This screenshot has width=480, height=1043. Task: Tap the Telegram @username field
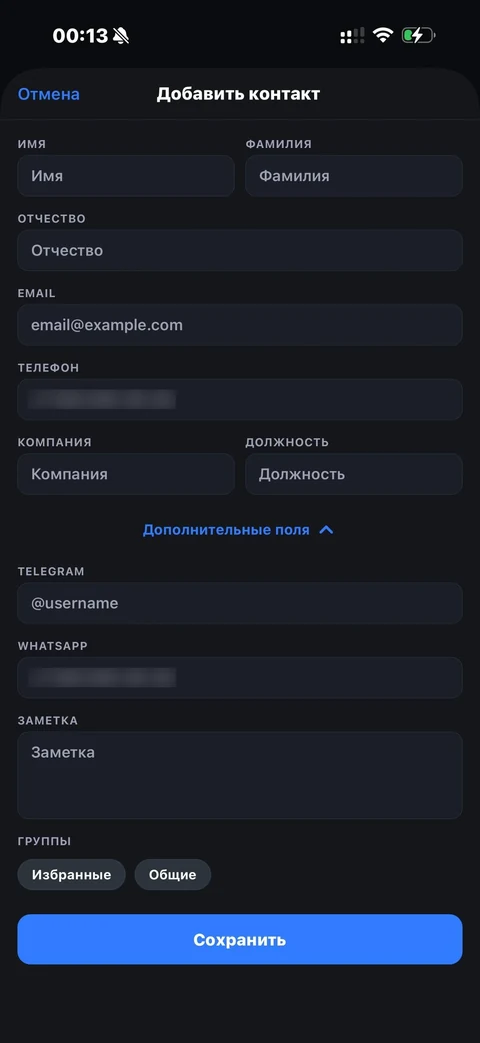pyautogui.click(x=240, y=603)
